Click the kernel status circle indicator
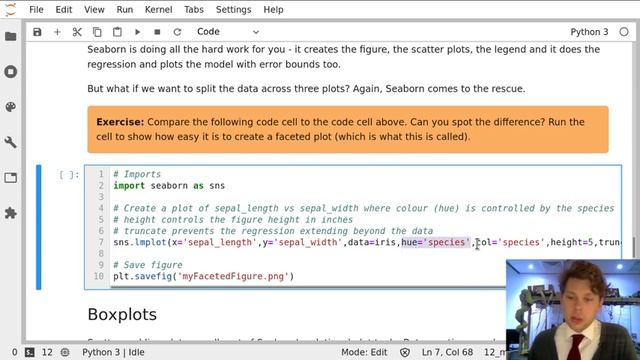 click(x=624, y=32)
